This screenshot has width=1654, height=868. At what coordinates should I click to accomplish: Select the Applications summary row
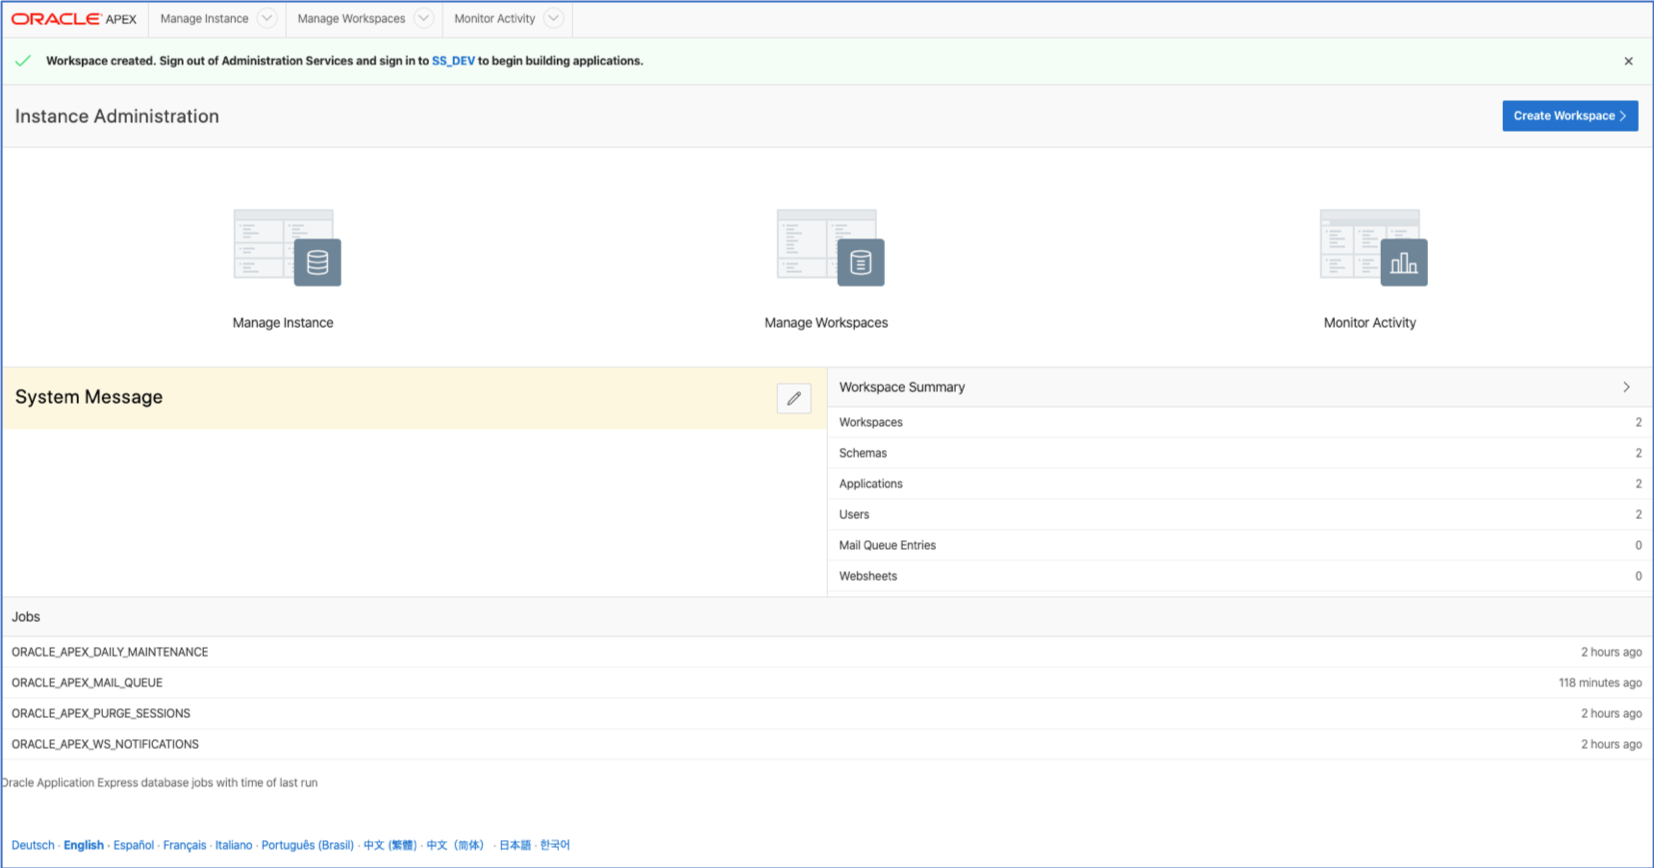tap(1240, 484)
